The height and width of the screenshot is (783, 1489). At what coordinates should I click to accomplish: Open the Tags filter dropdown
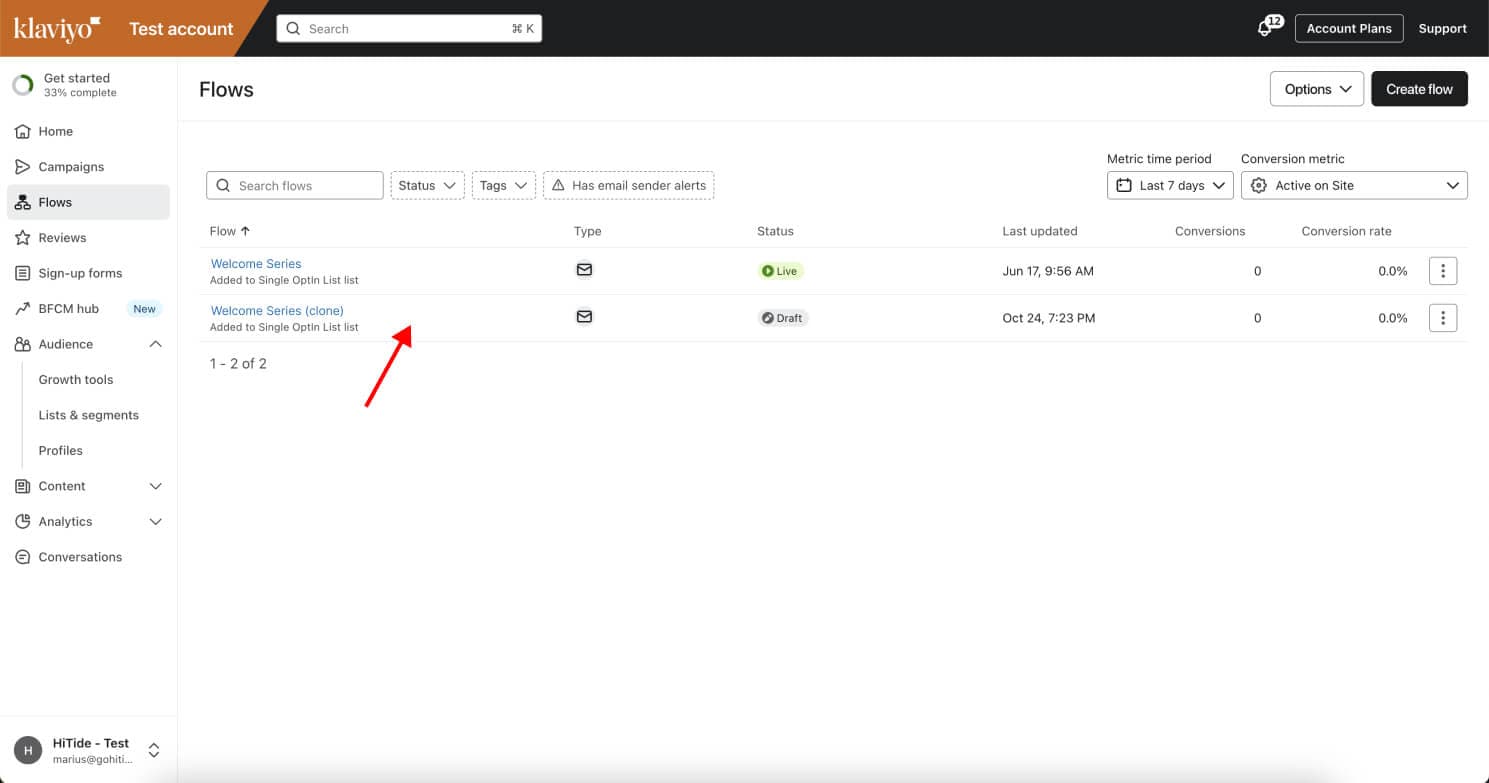tap(503, 186)
